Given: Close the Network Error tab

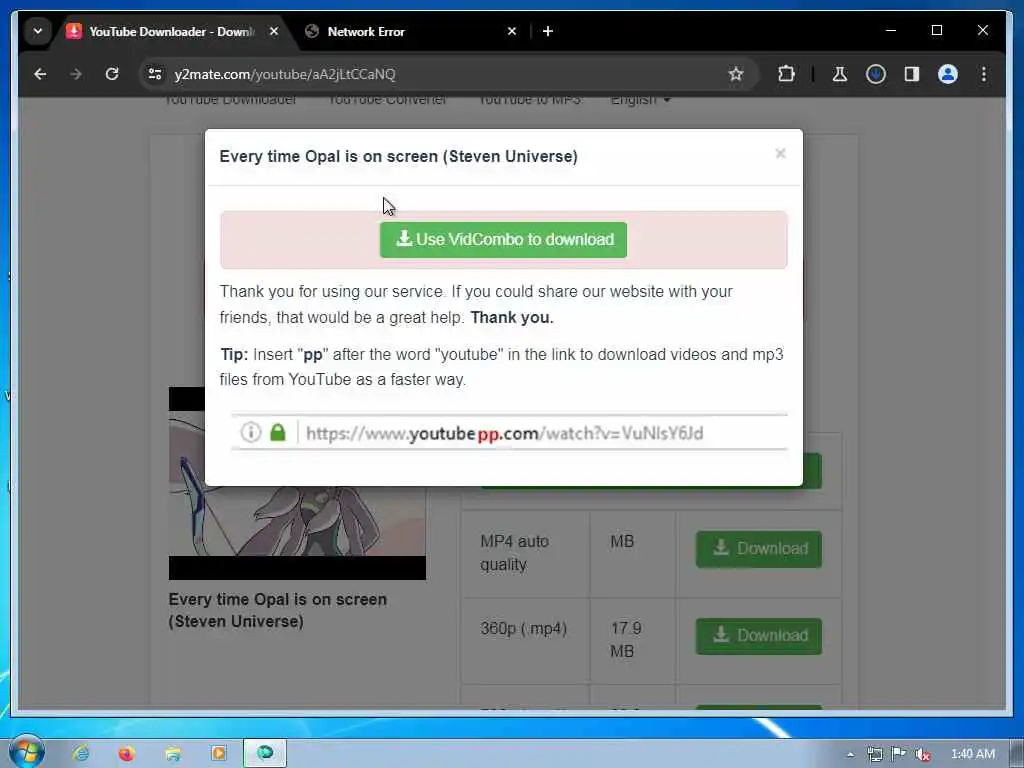Looking at the screenshot, I should pyautogui.click(x=512, y=31).
